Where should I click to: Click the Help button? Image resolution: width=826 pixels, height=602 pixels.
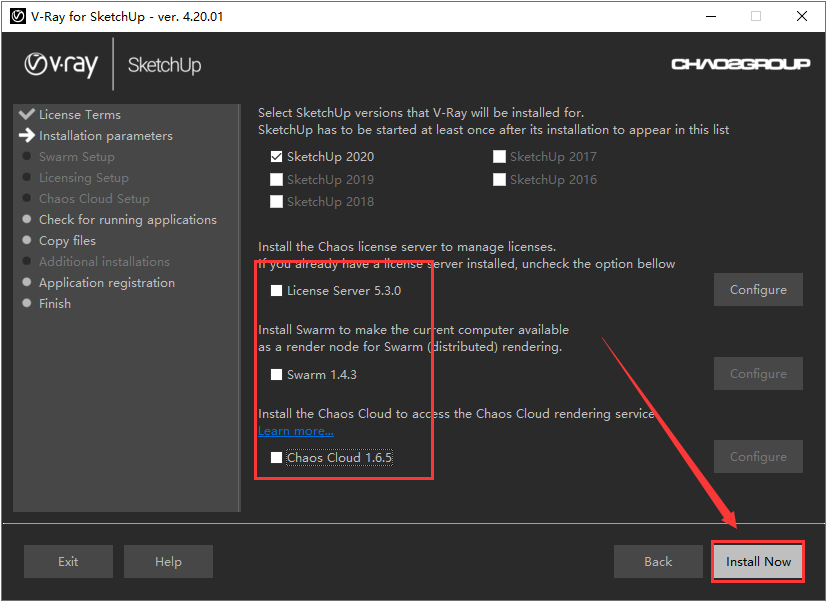point(168,561)
